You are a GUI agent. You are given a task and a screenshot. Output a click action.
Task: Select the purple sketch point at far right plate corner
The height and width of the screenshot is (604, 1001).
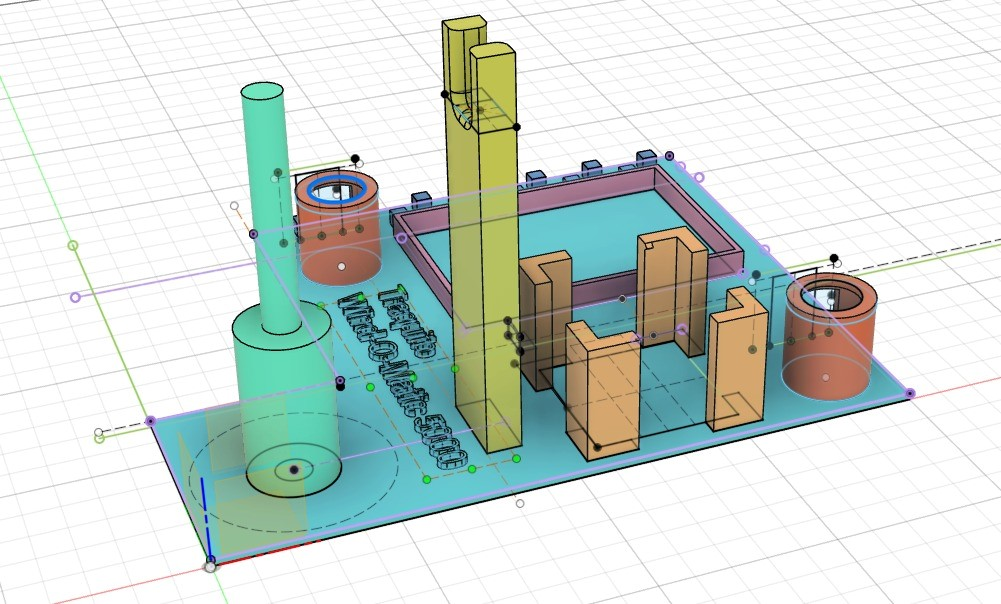(909, 395)
